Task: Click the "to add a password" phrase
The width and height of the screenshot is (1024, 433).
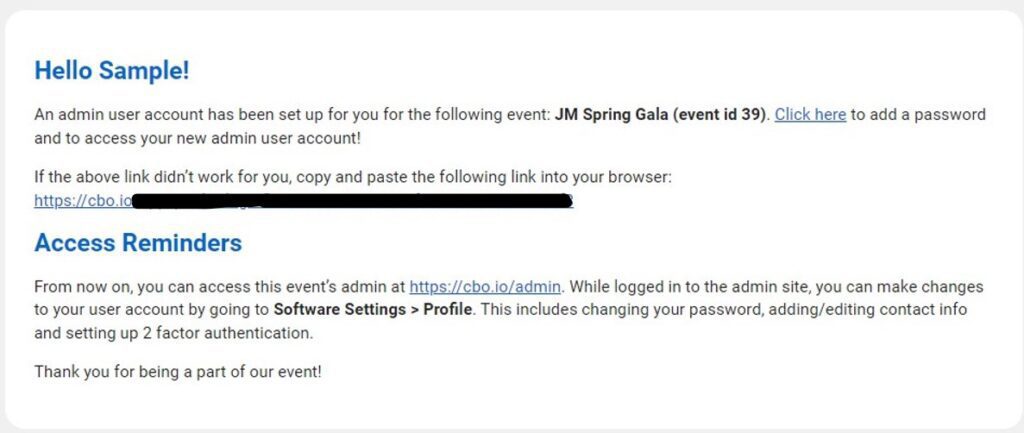Action: 918,114
